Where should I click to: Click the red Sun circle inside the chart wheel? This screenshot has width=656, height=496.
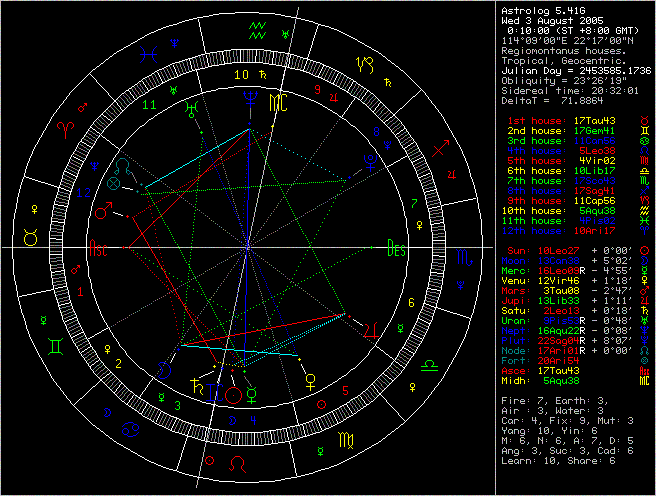(232, 395)
